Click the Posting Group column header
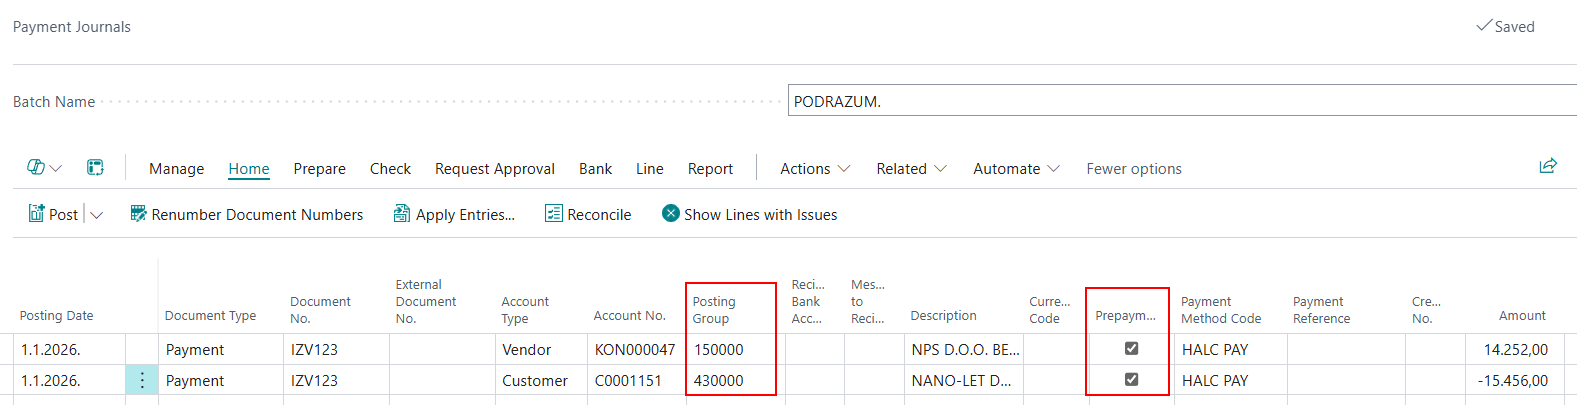The width and height of the screenshot is (1577, 405). click(714, 310)
